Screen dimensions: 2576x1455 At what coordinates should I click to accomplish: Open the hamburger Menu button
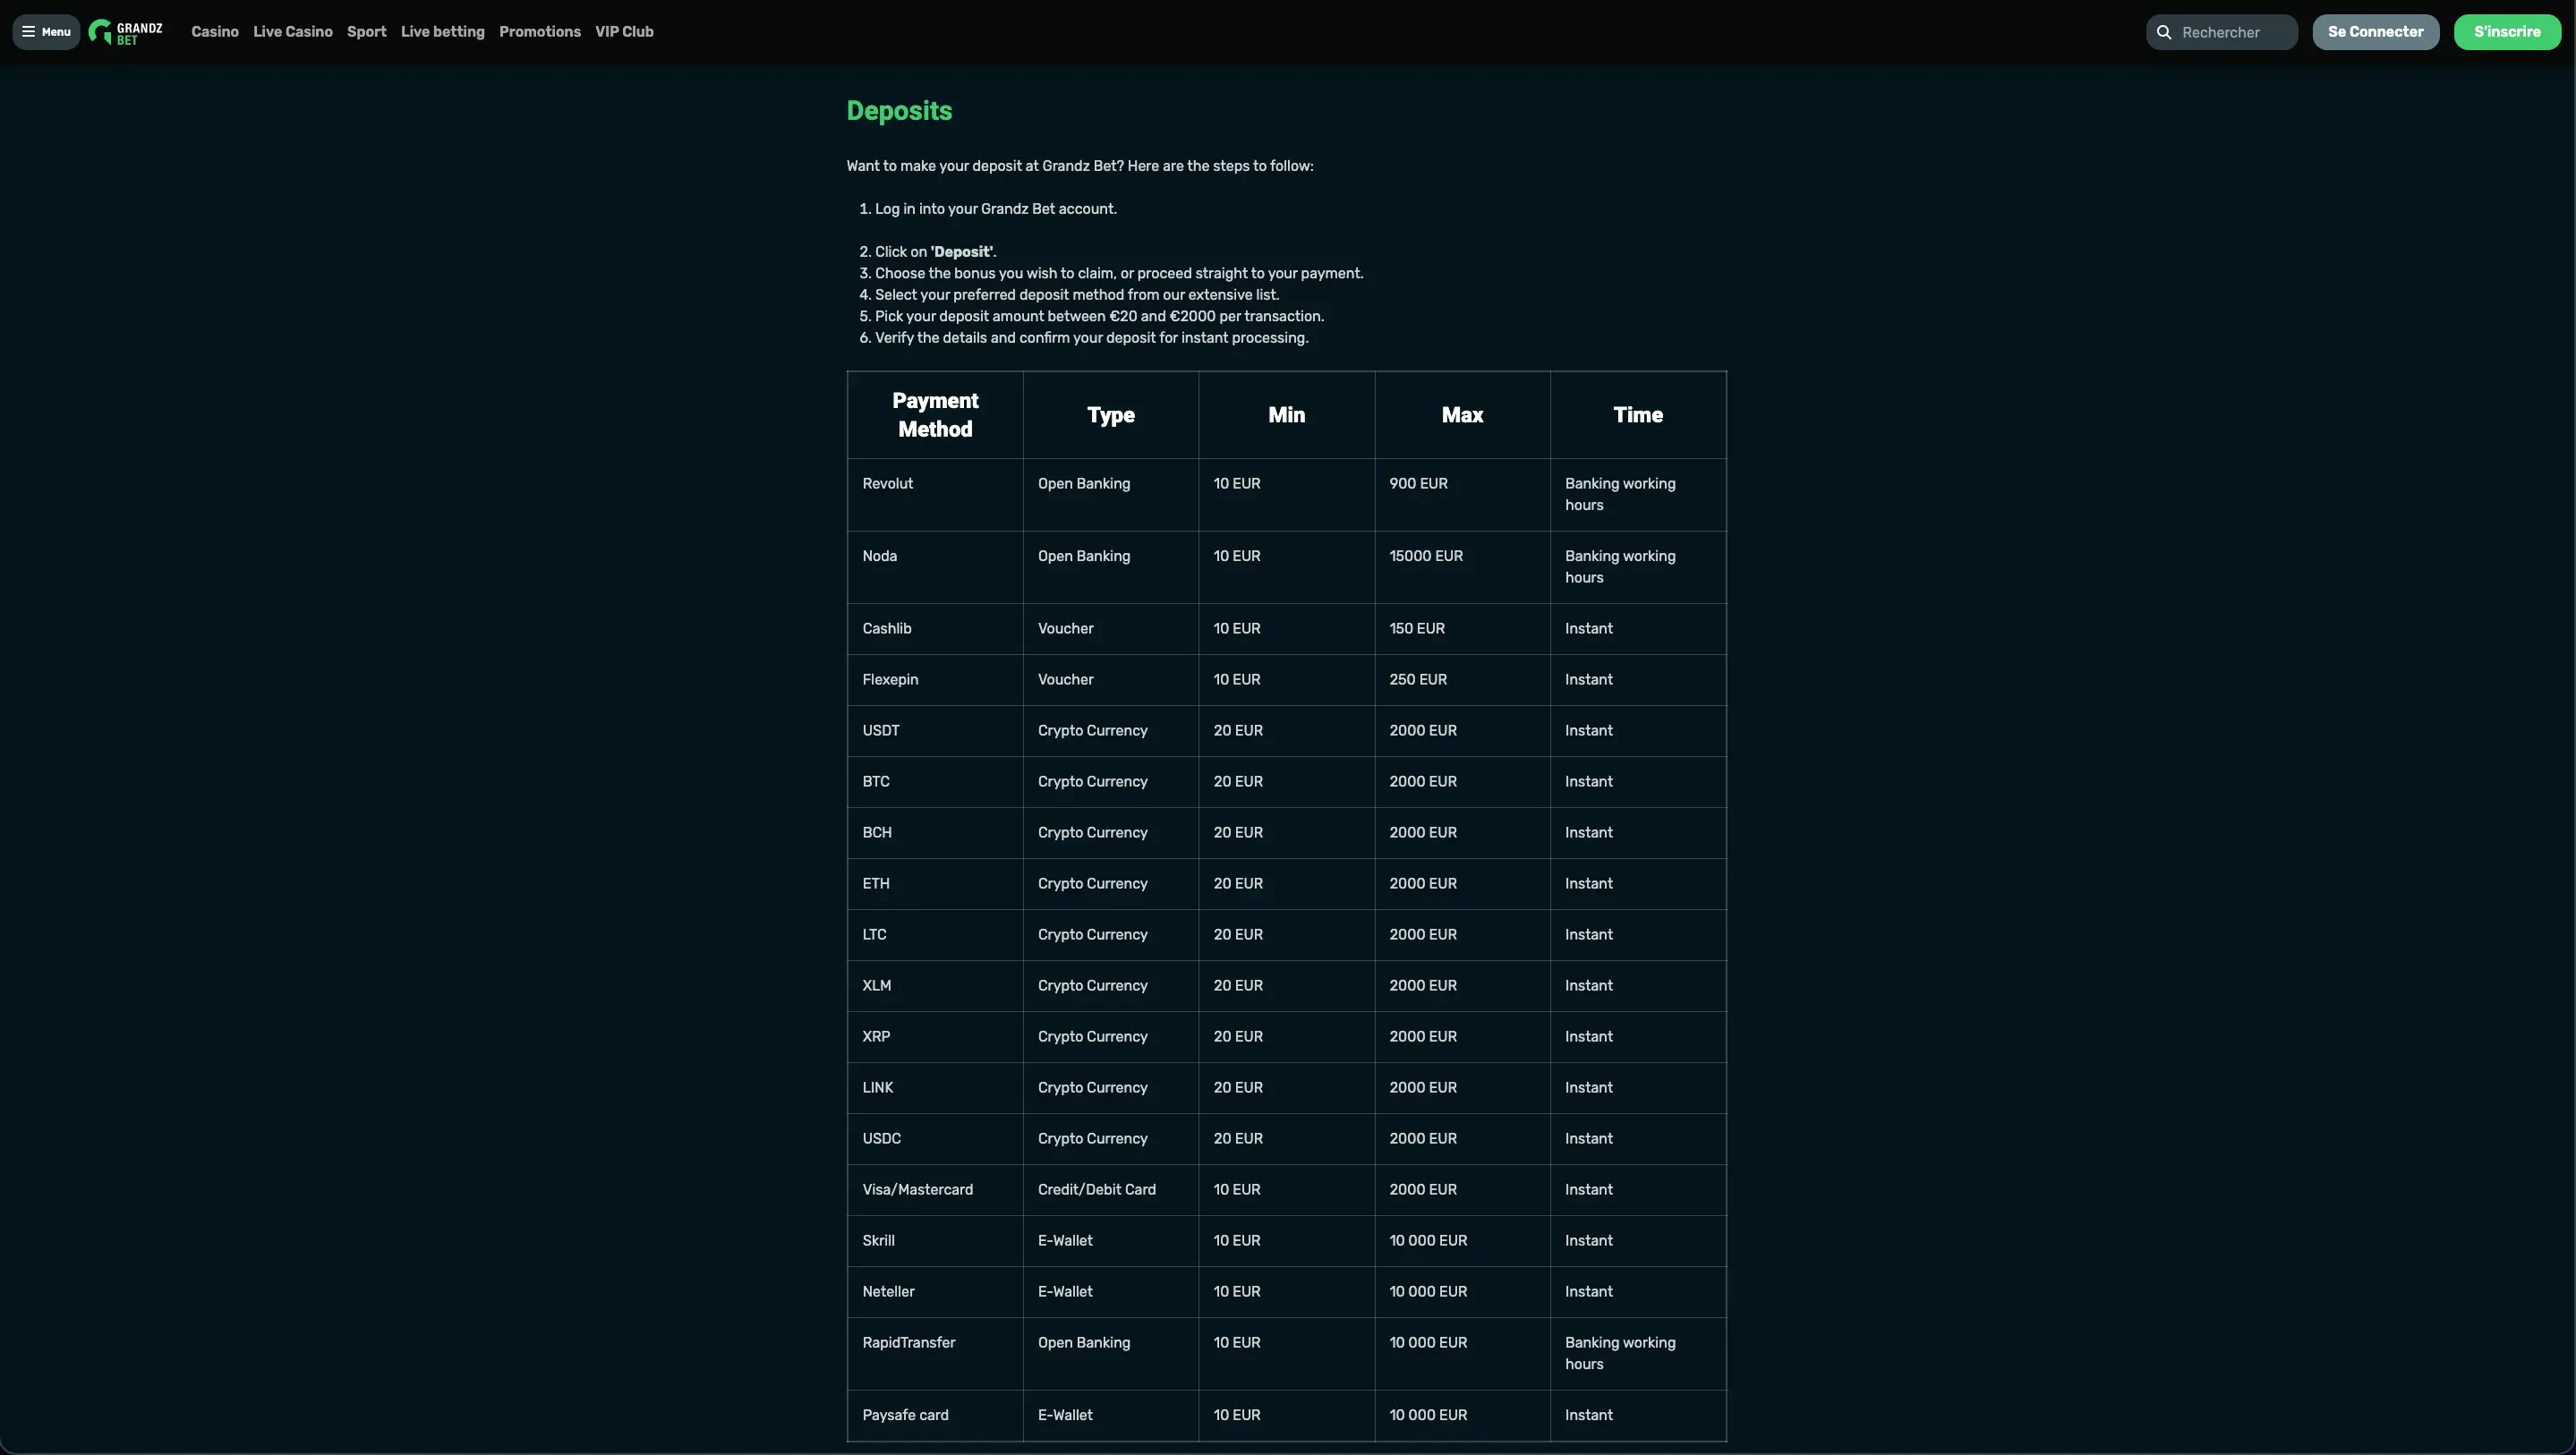tap(46, 32)
